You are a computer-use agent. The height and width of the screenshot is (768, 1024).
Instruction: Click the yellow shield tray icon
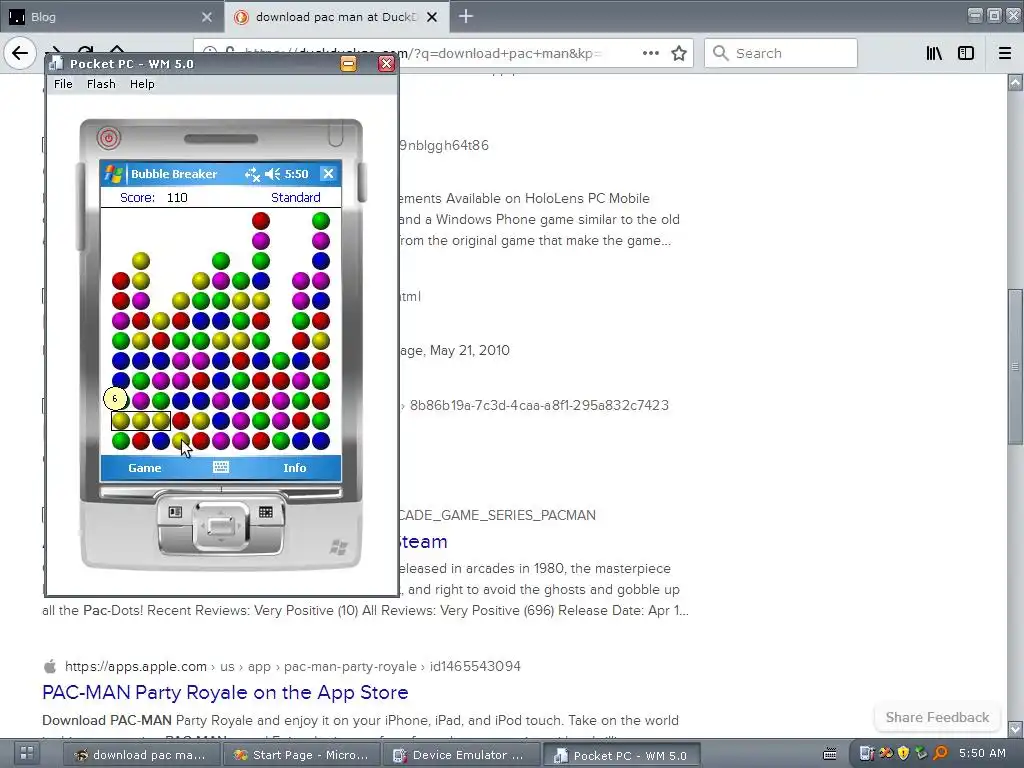[x=903, y=753]
